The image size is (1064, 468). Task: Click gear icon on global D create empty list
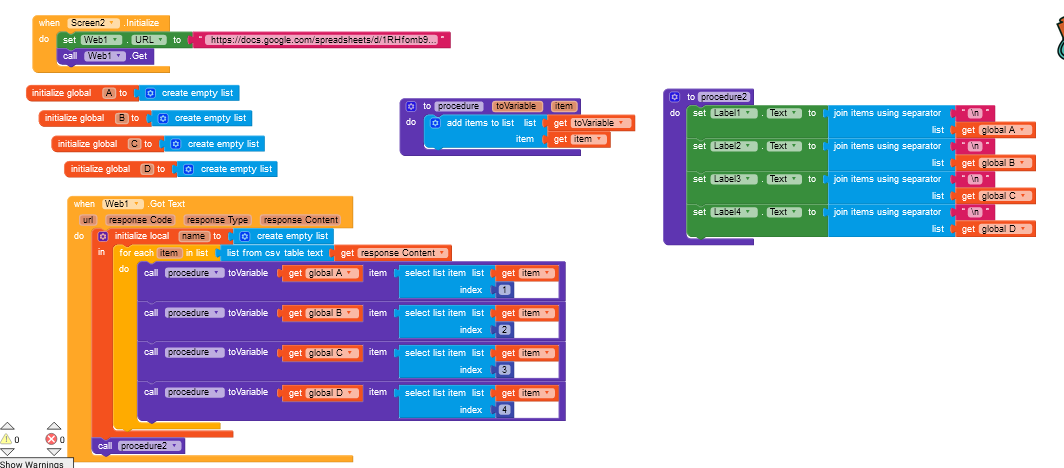189,169
